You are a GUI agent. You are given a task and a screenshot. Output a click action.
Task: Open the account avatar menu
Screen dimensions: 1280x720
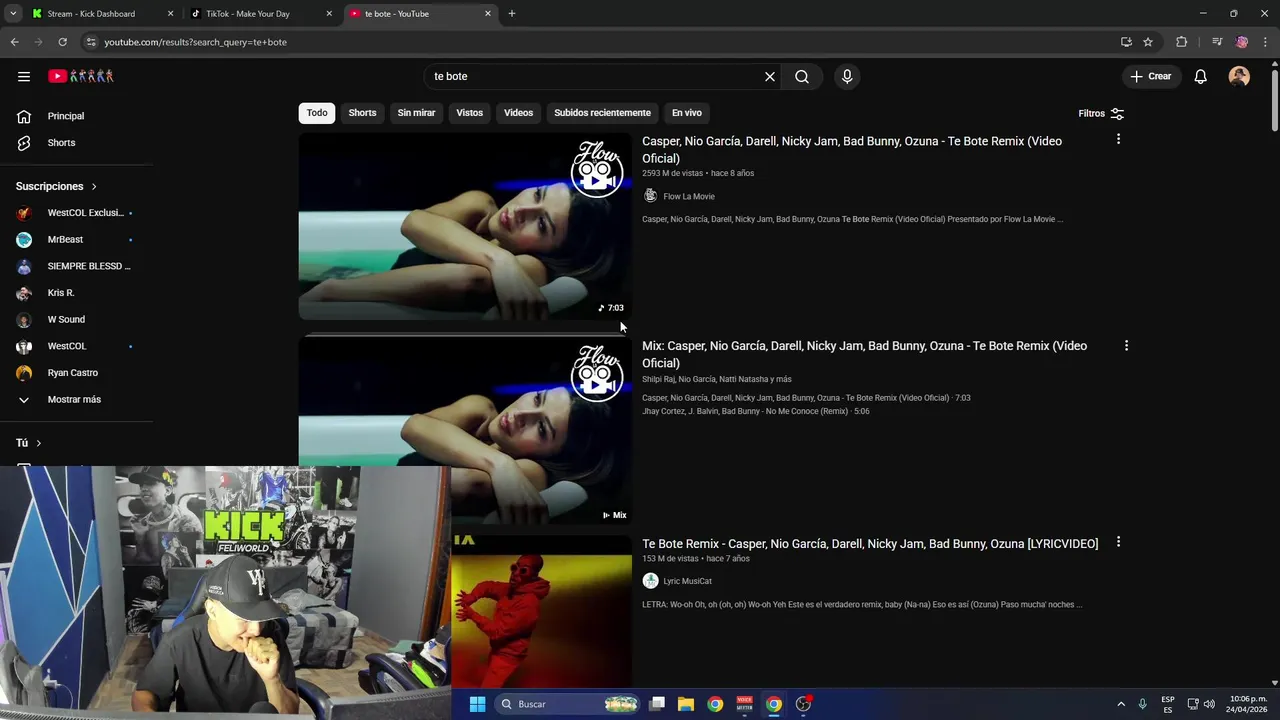[1239, 76]
